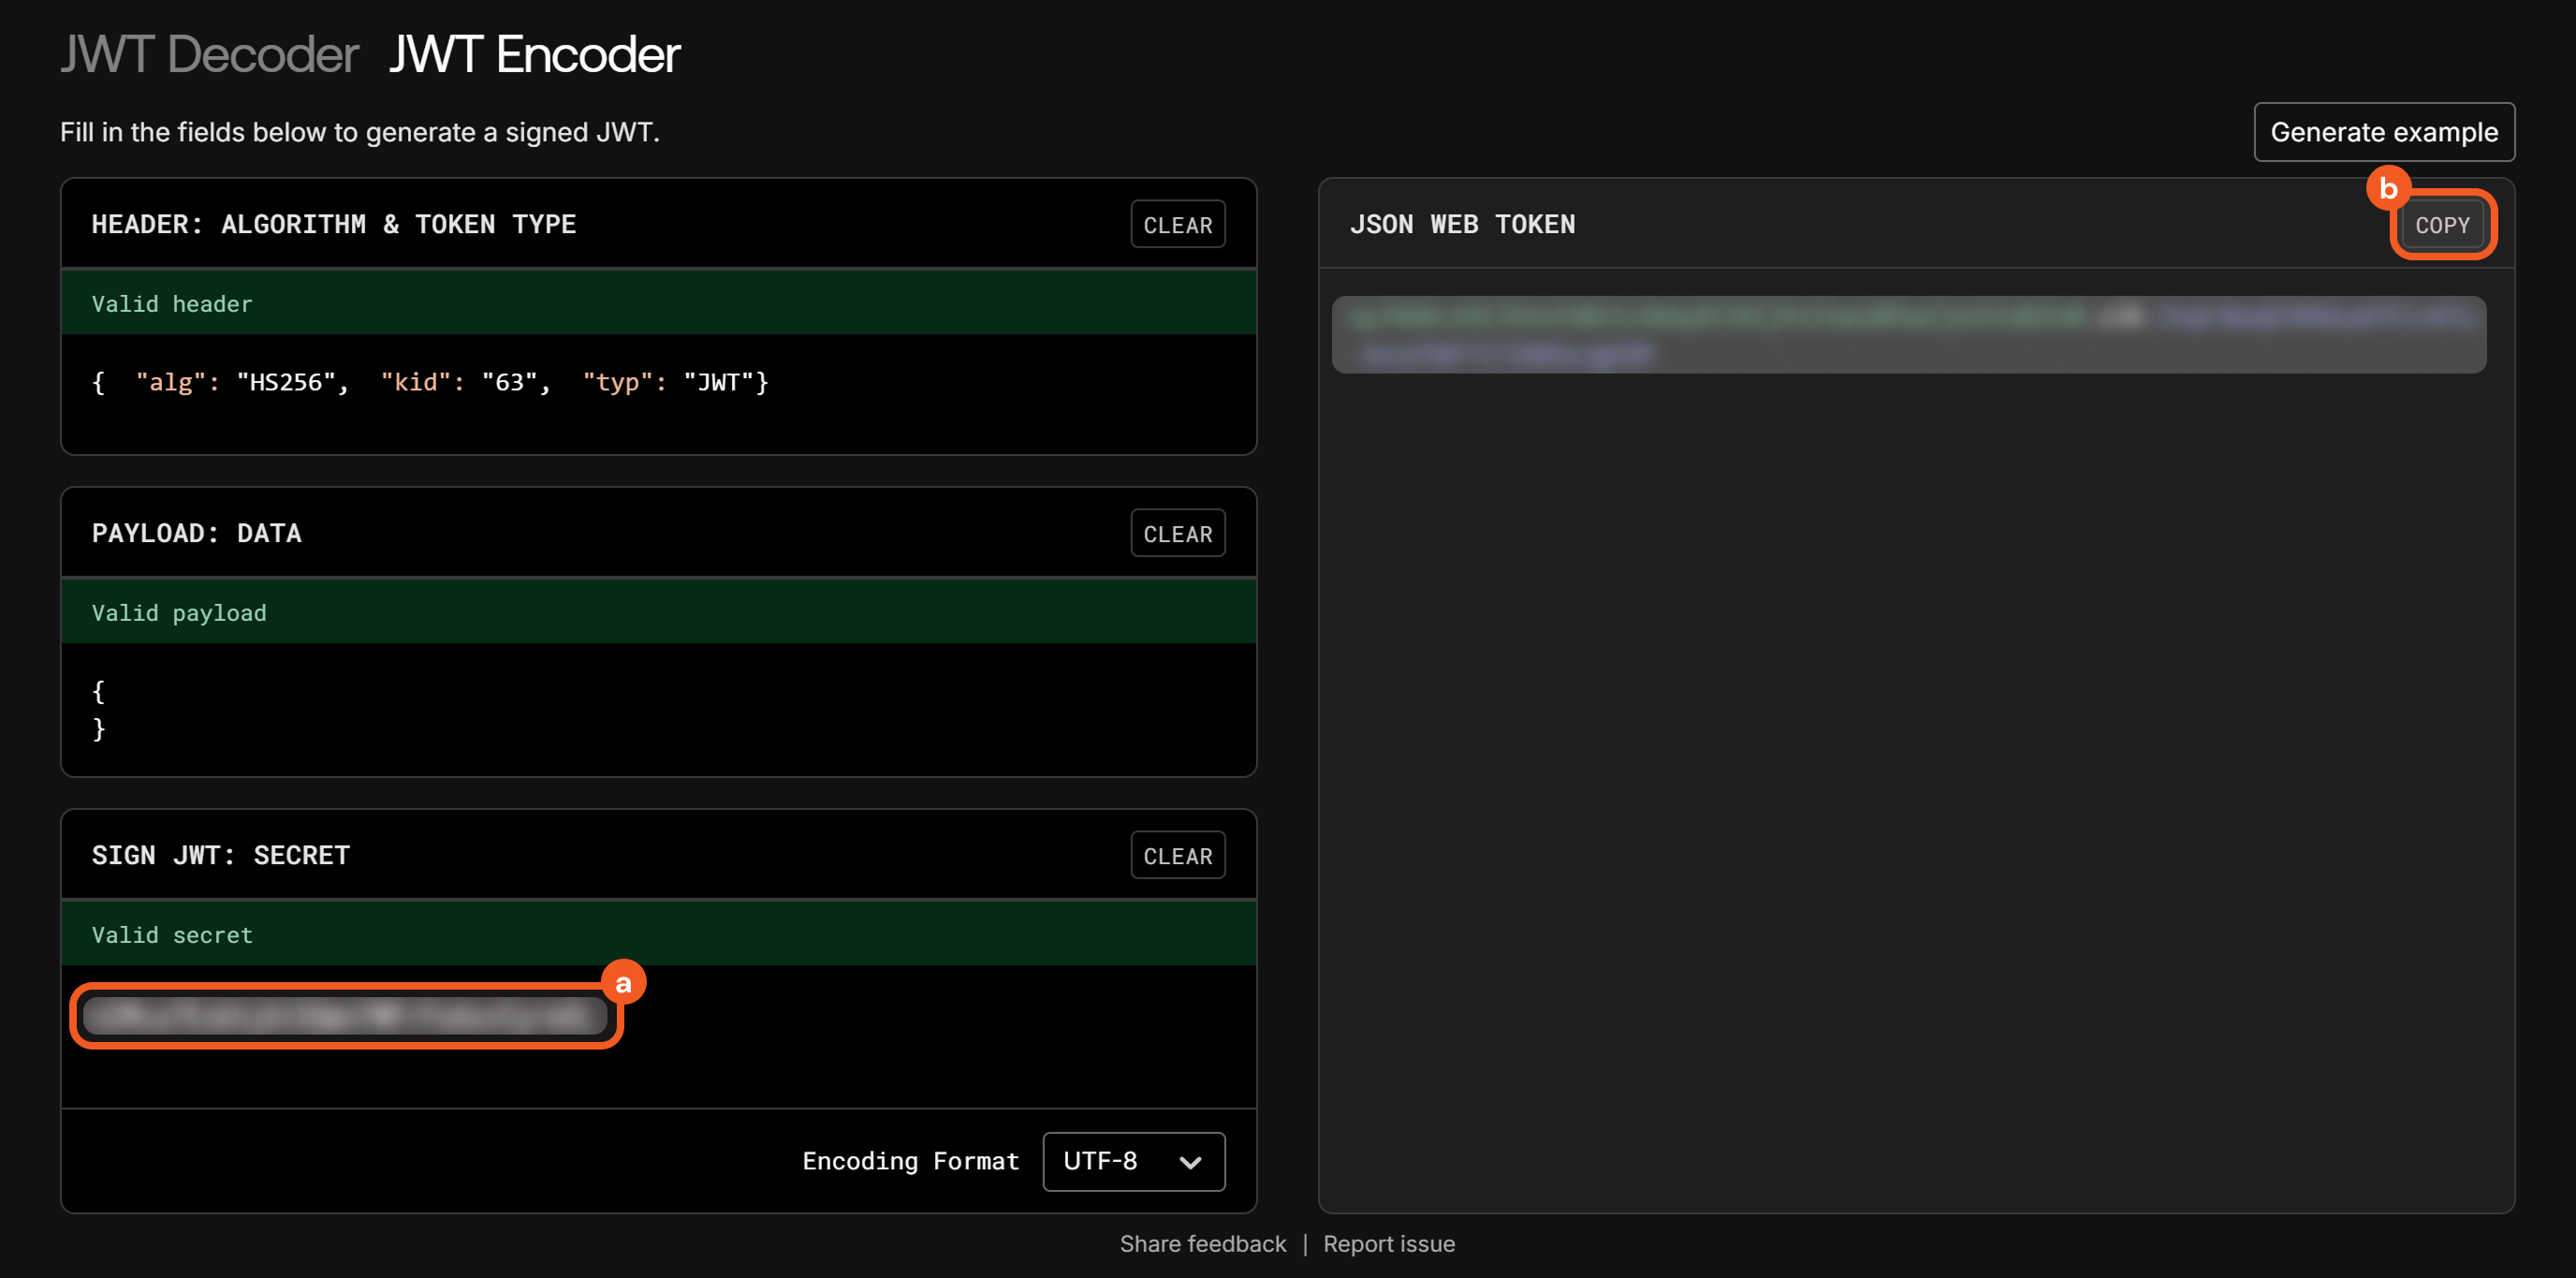This screenshot has height=1278, width=2576.
Task: Click the Valid header status bar
Action: click(x=658, y=304)
